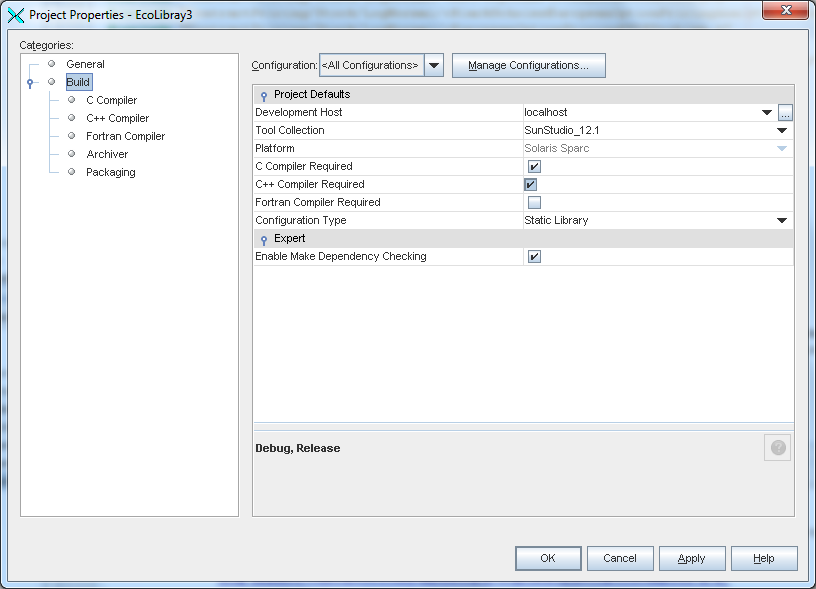Viewport: 816px width, 589px height.
Task: Expand the Development Host dropdown arrow
Action: click(x=766, y=113)
